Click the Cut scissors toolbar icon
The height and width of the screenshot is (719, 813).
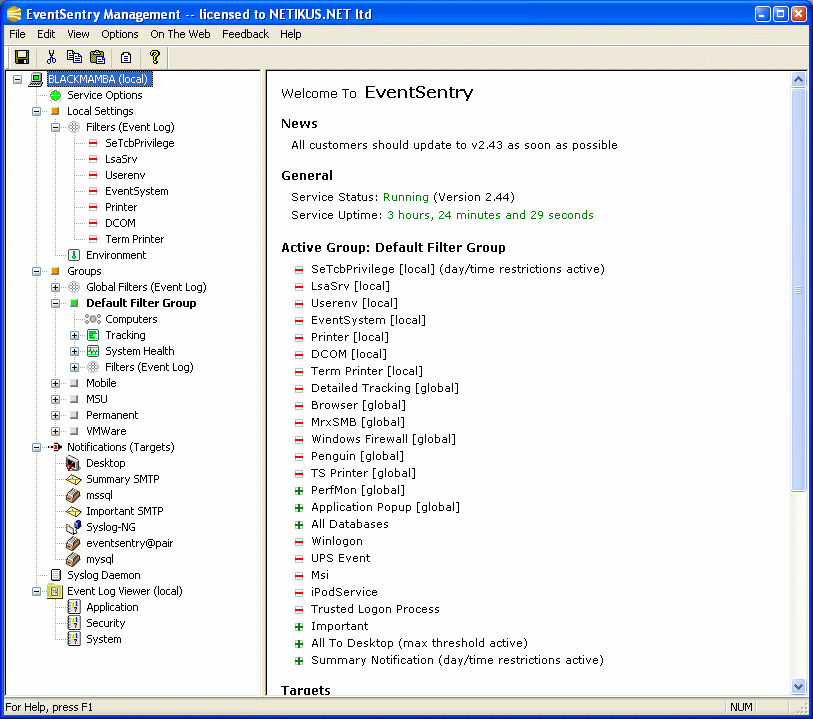(x=51, y=57)
